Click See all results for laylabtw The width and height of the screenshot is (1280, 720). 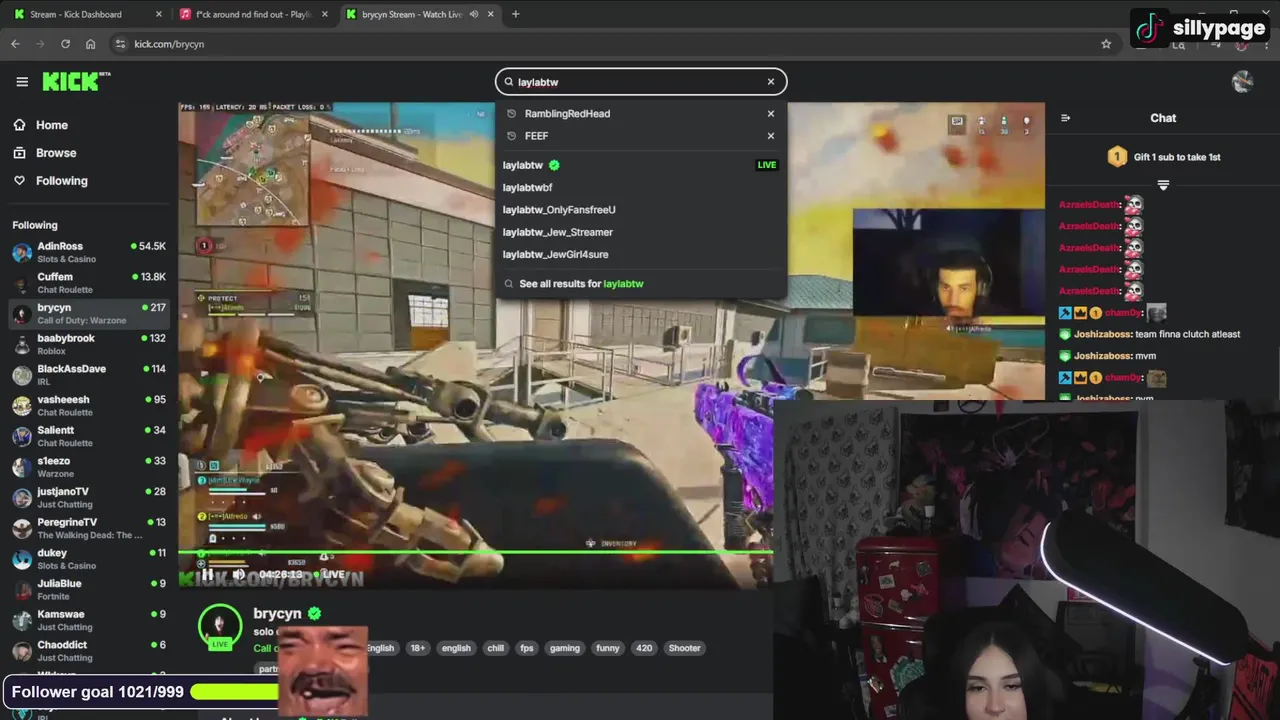pyautogui.click(x=581, y=284)
